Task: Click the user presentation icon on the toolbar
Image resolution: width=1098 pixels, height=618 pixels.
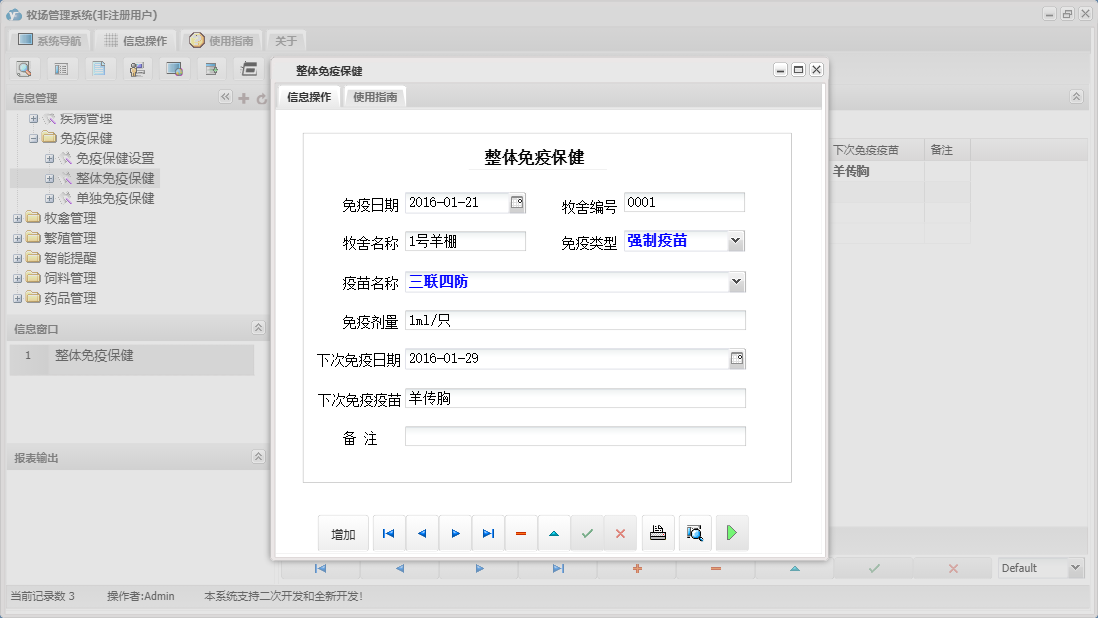Action: [137, 68]
